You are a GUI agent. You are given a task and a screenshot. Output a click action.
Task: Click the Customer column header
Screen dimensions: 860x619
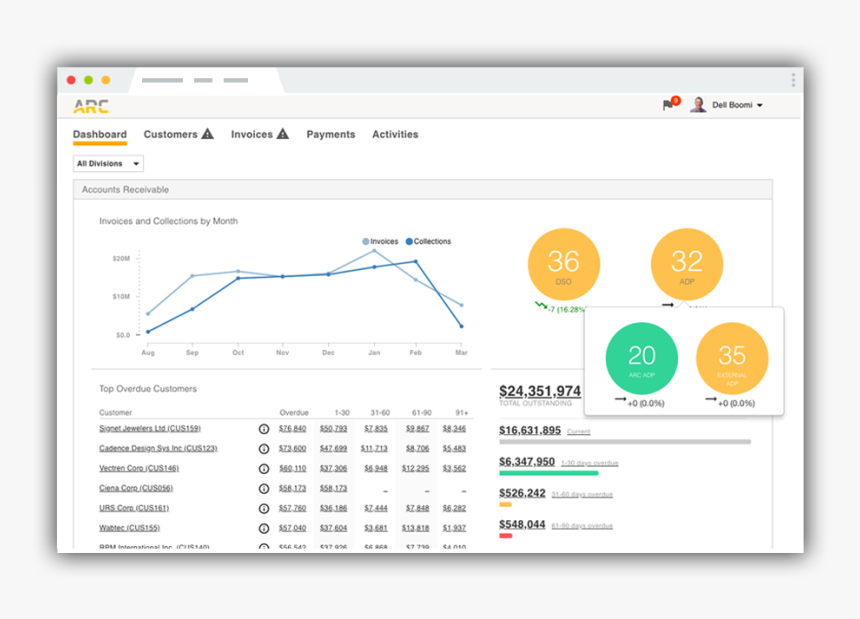tap(115, 412)
